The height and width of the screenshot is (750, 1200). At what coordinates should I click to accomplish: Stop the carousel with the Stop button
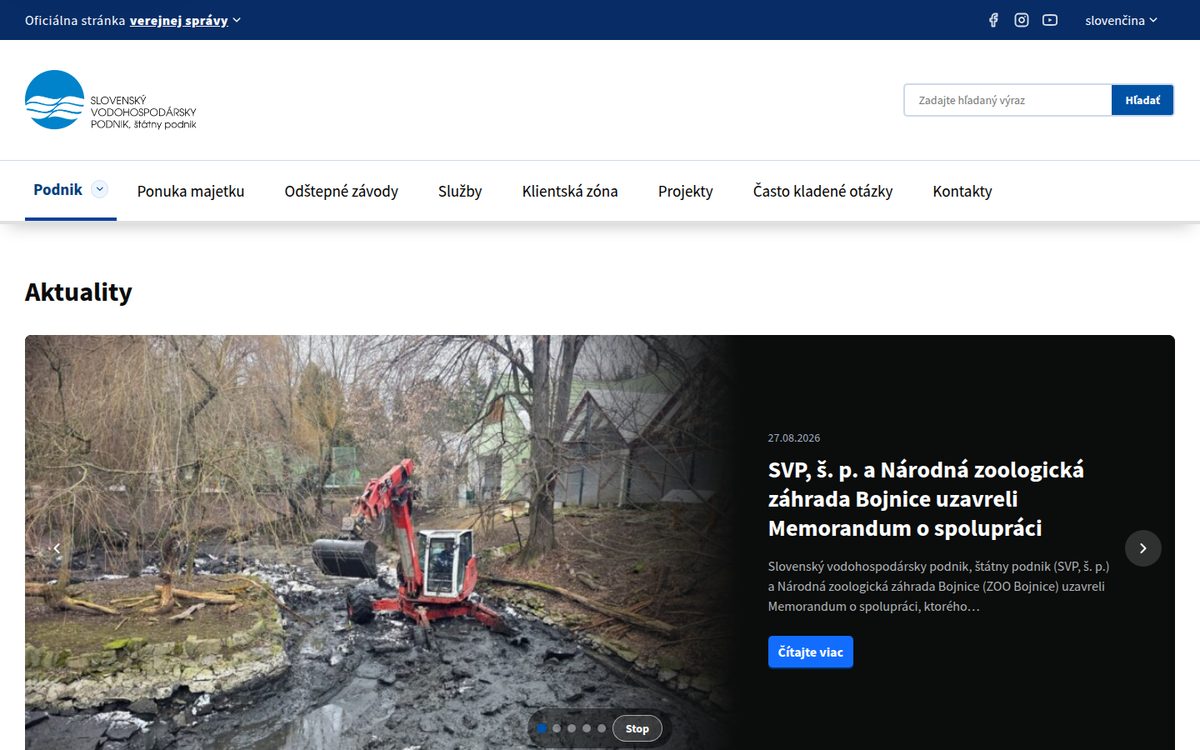(637, 729)
